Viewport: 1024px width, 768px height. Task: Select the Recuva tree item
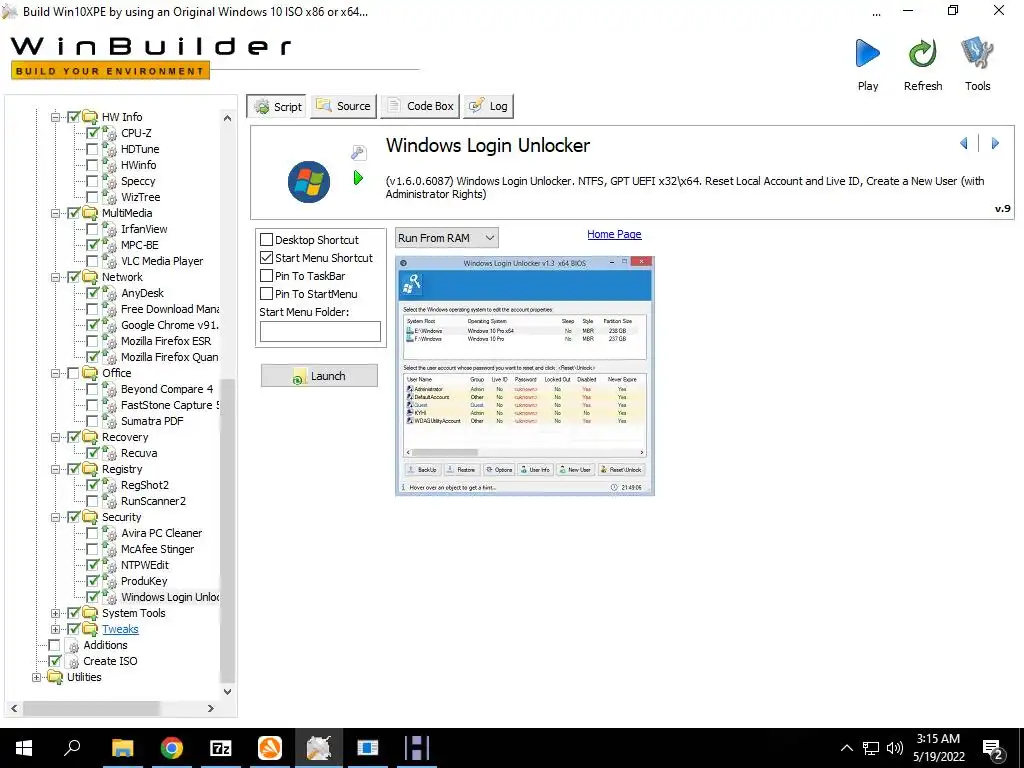coord(138,453)
